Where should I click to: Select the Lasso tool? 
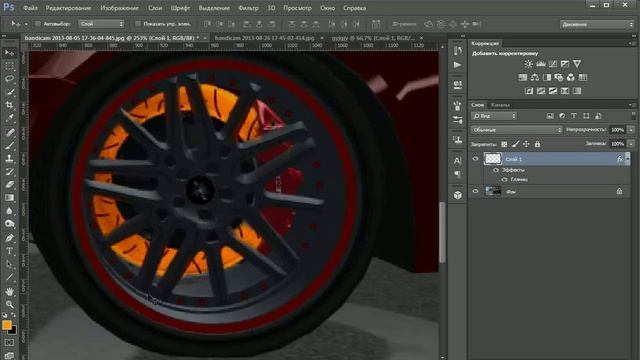9,79
